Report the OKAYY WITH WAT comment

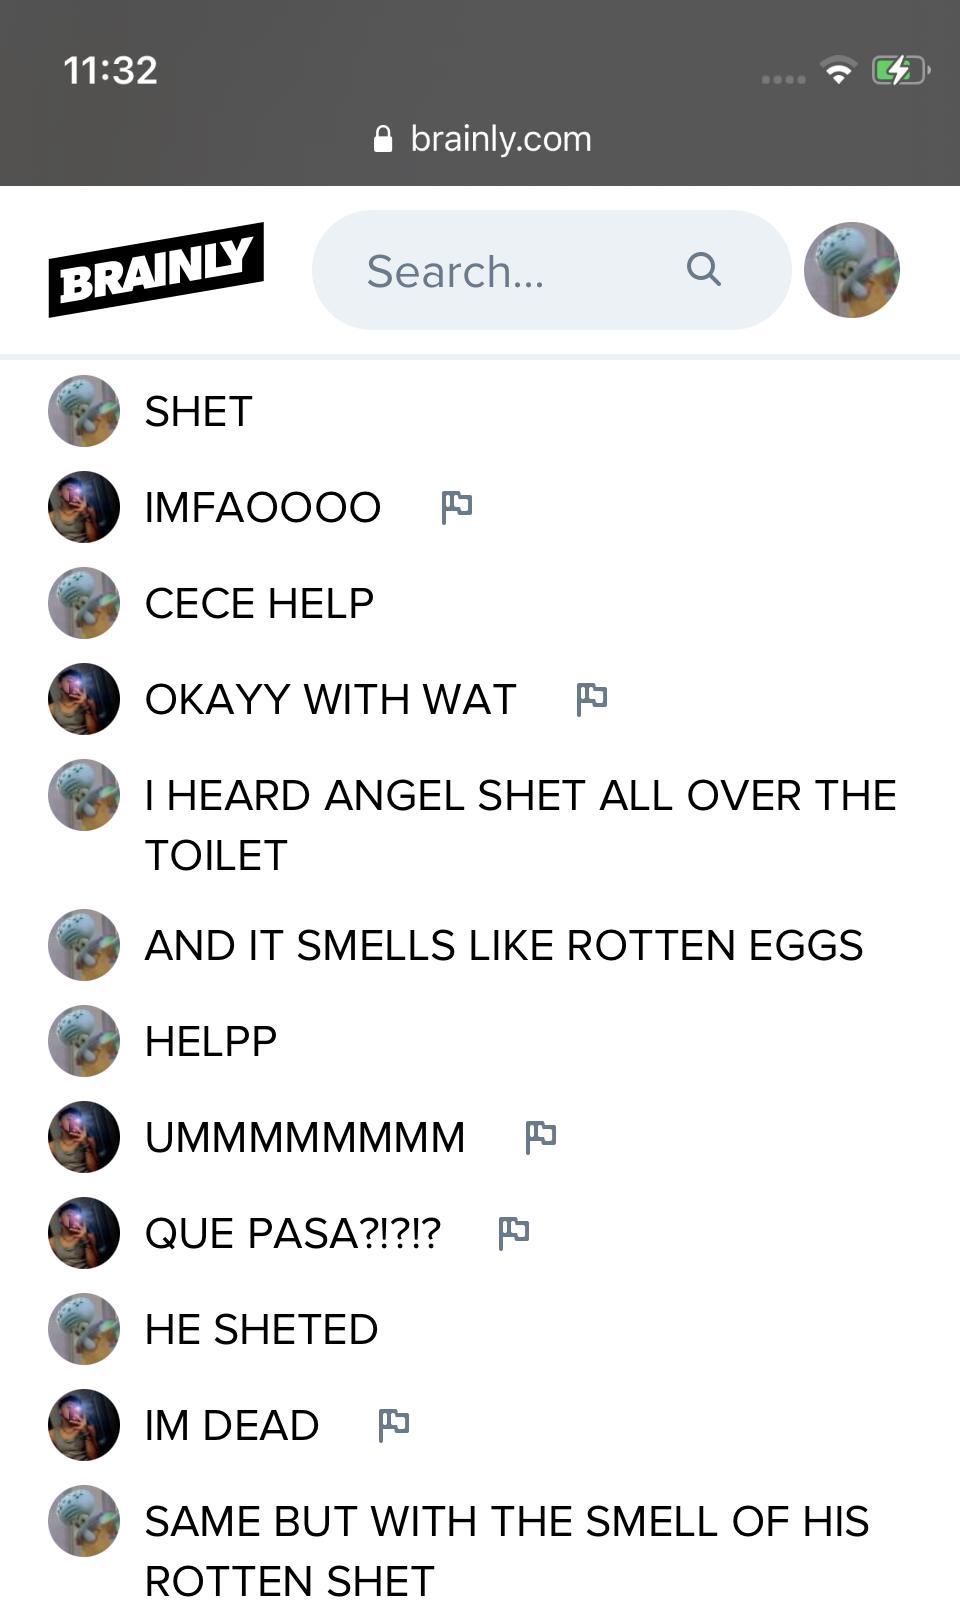click(x=591, y=699)
